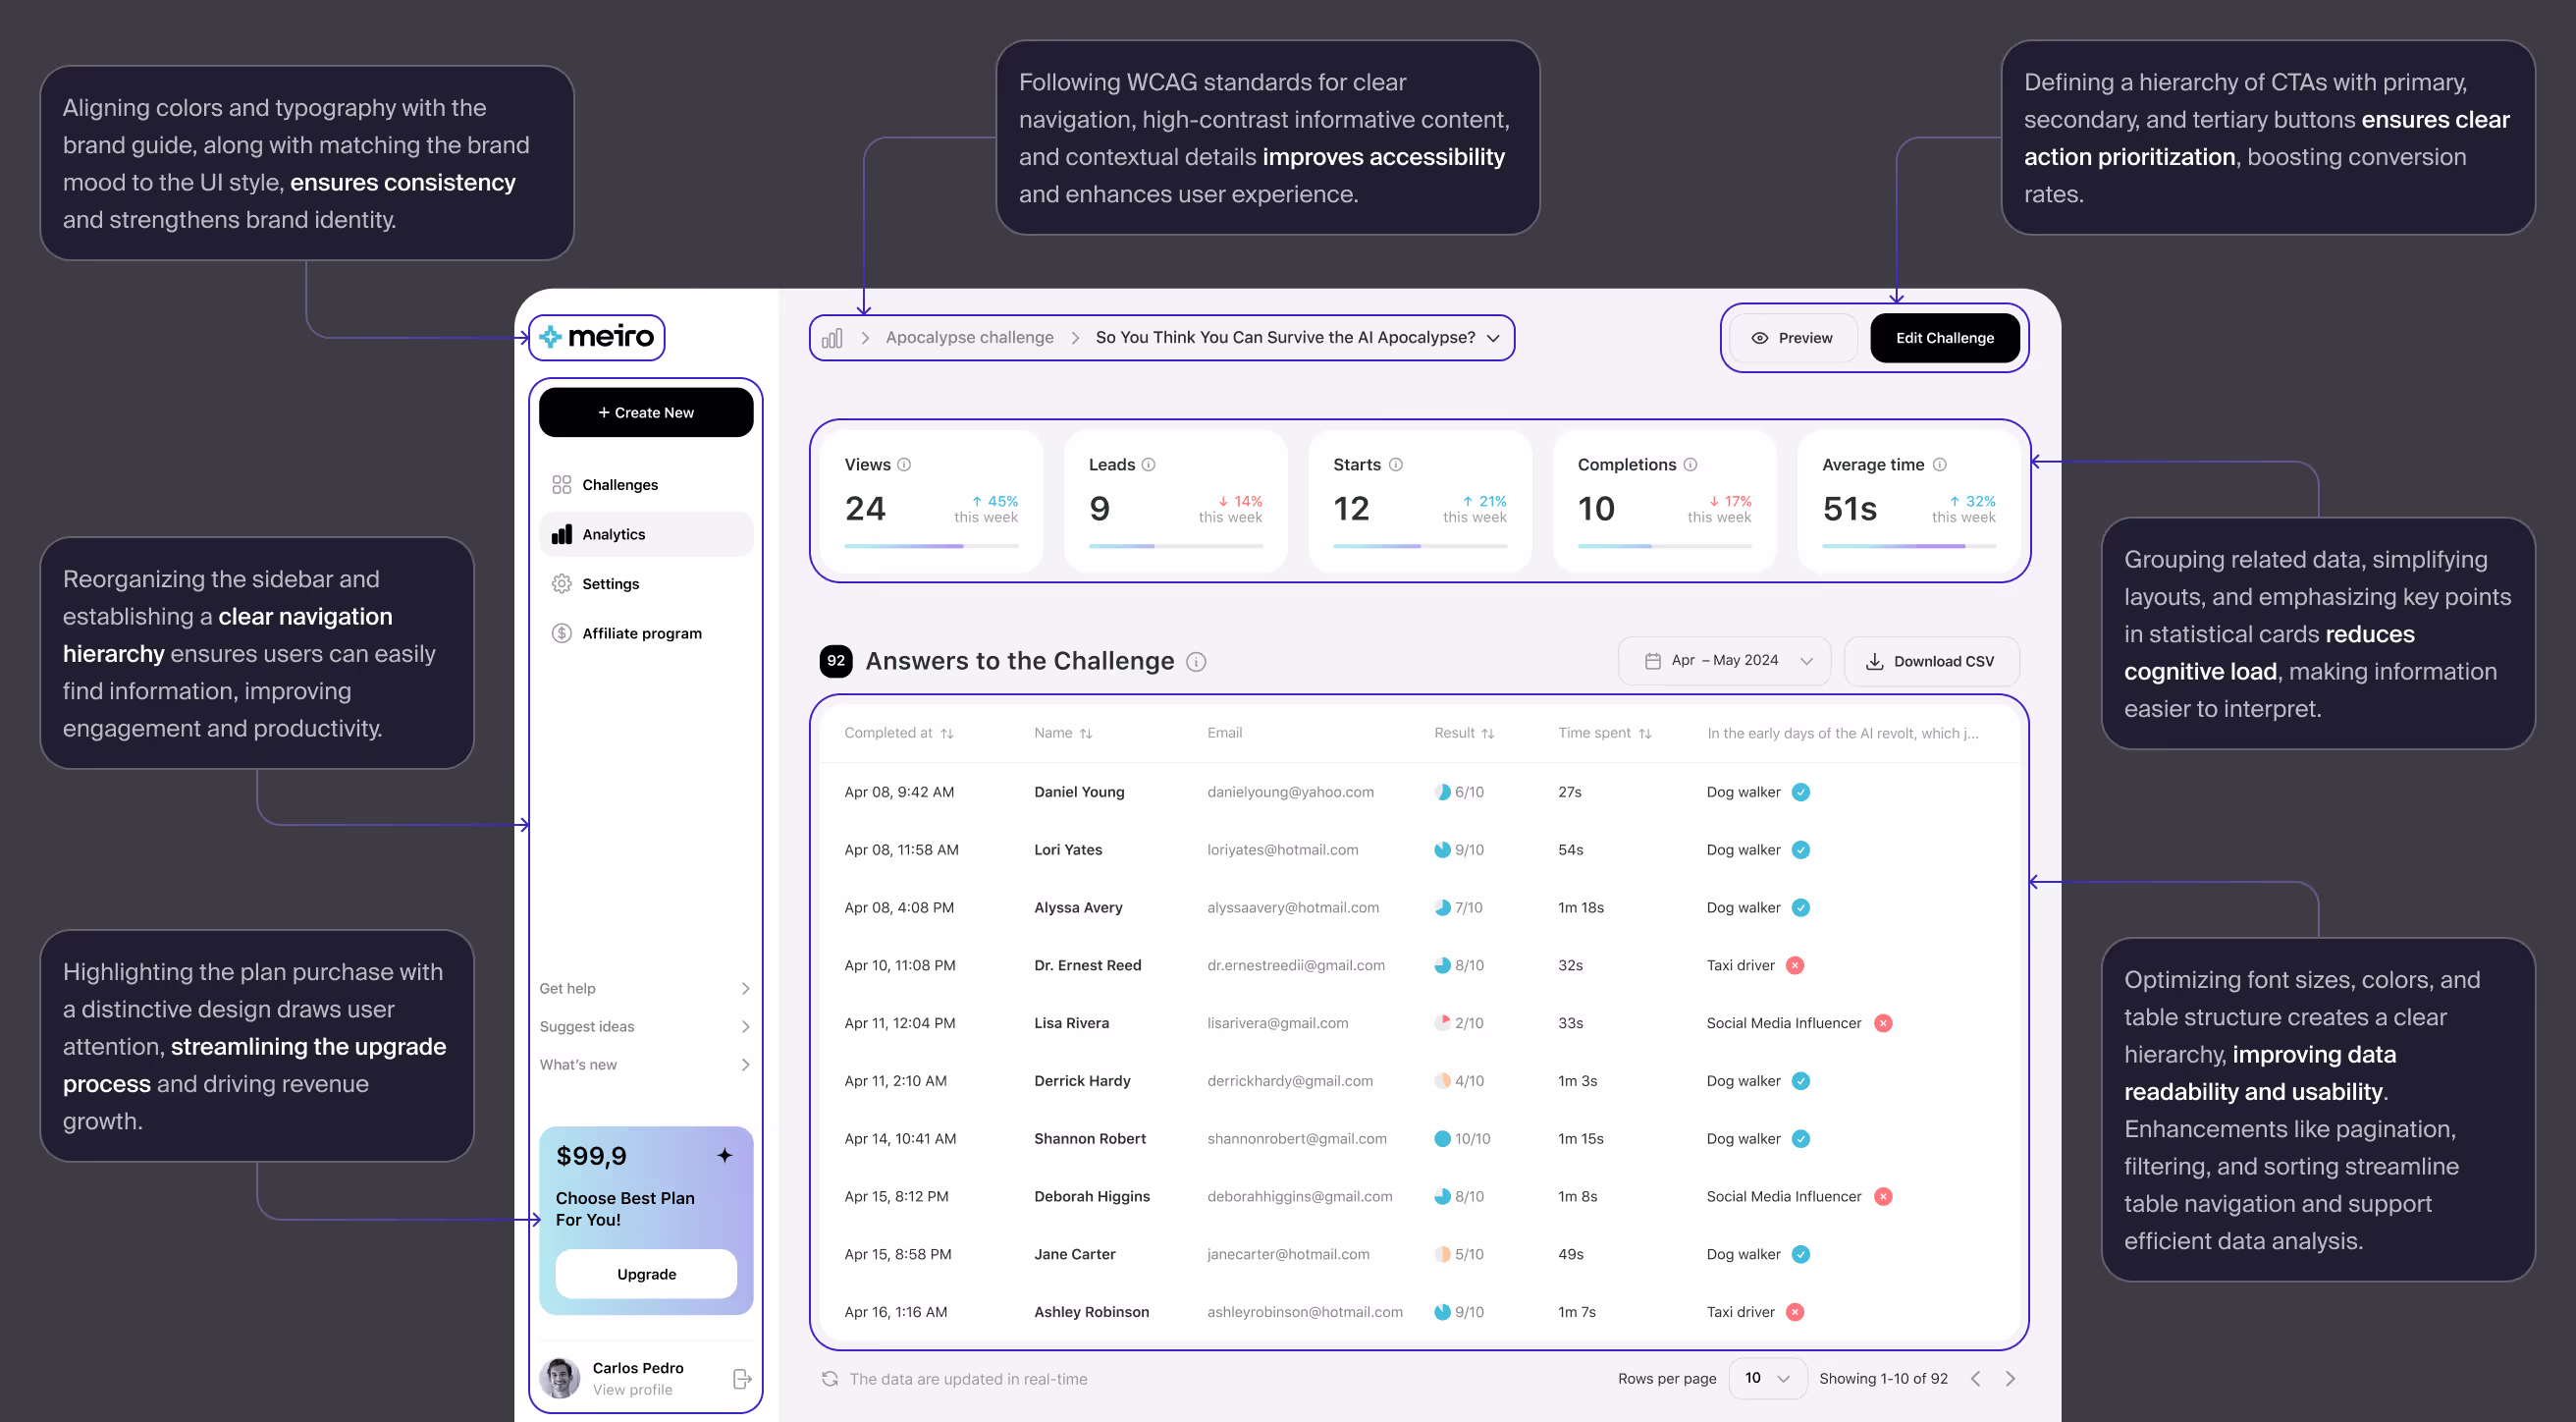Open the Apr – May 2024 date range dropdown
The width and height of the screenshot is (2576, 1422).
click(1724, 661)
